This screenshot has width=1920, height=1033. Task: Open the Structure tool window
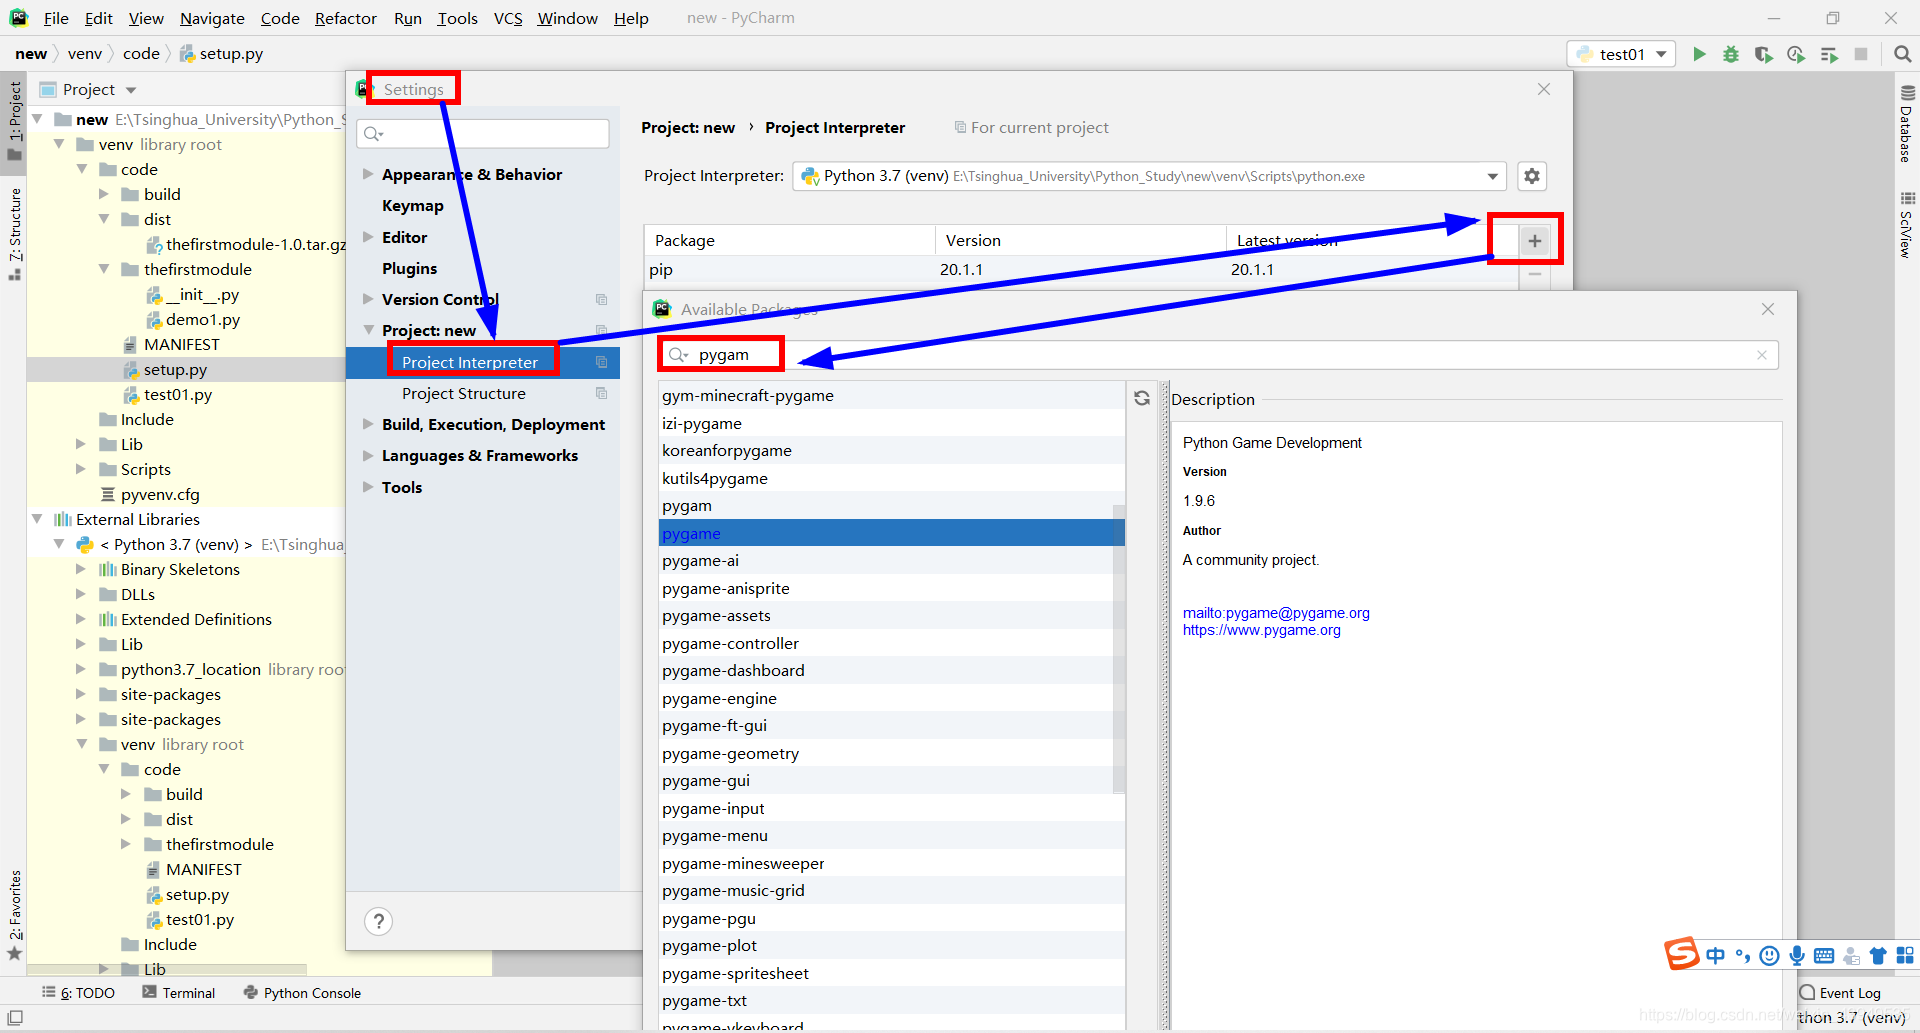[x=14, y=234]
